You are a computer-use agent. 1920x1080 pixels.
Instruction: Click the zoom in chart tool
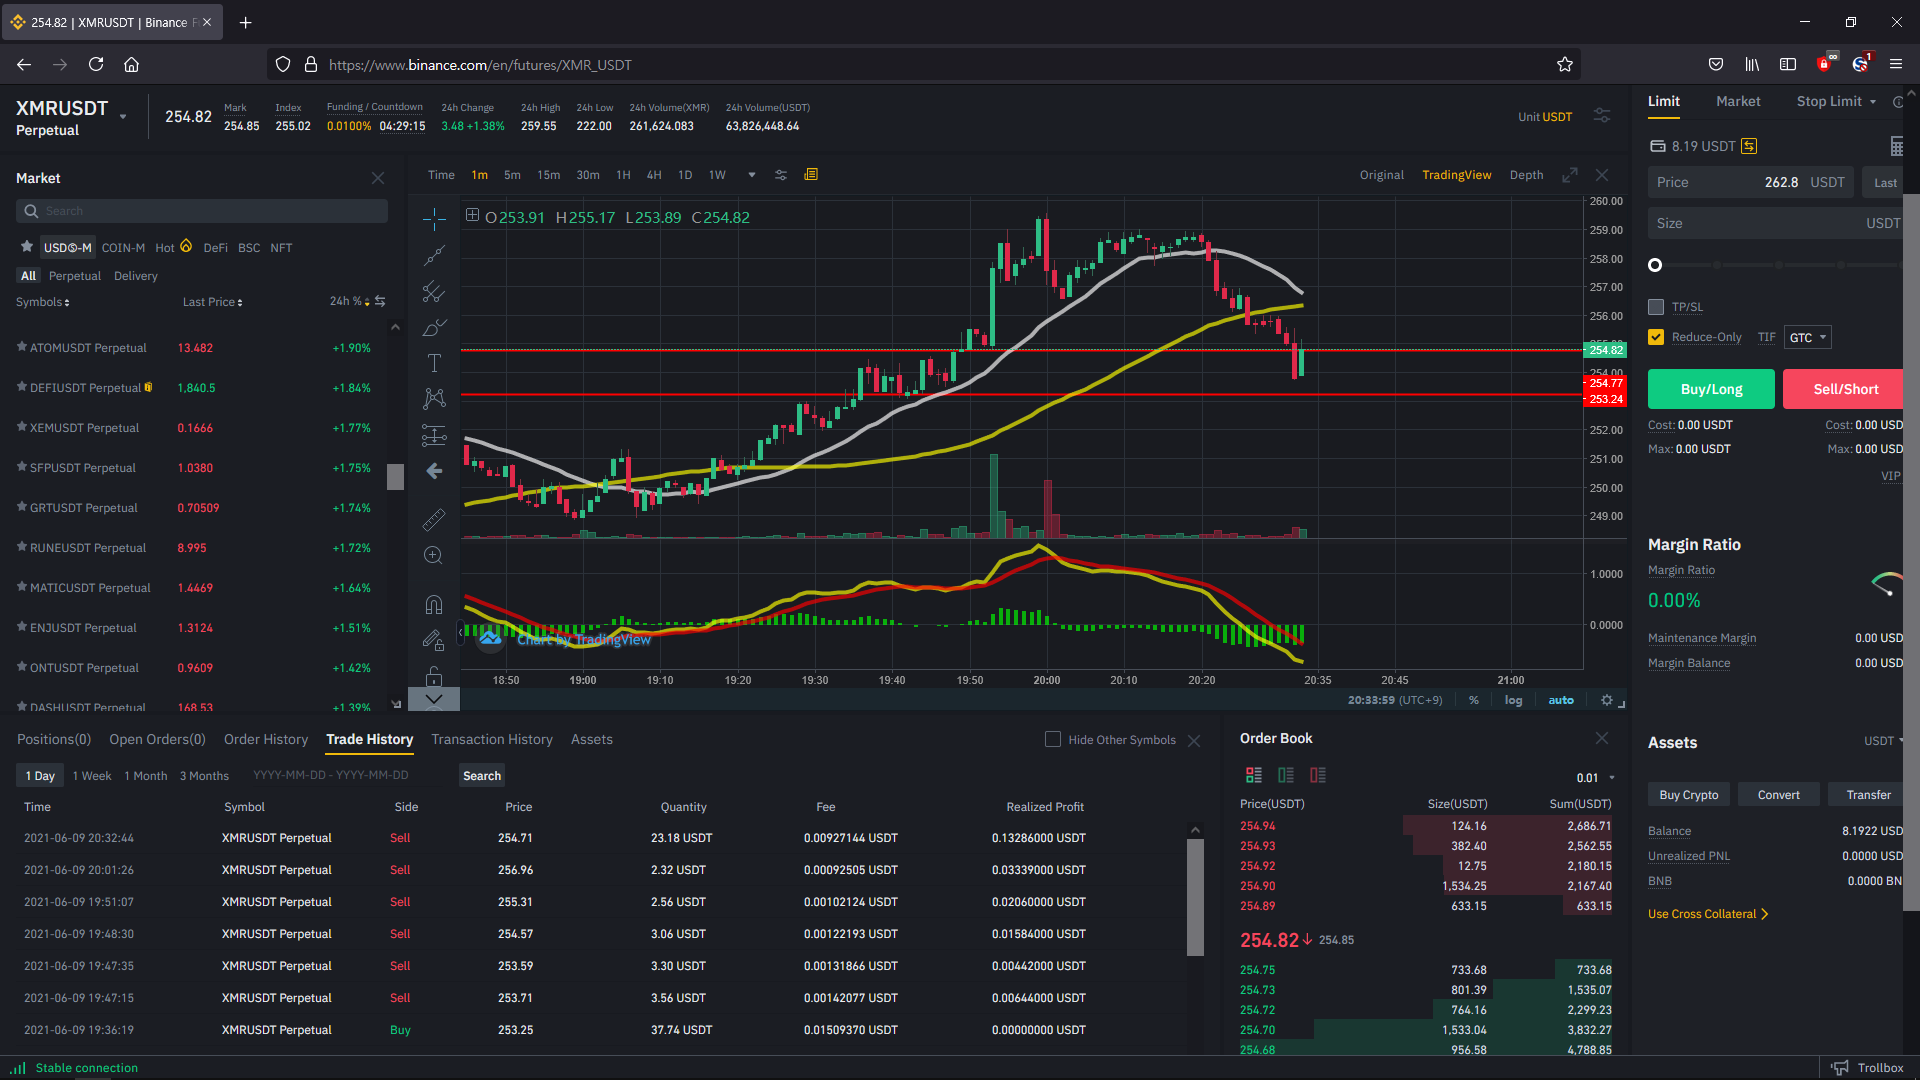434,556
